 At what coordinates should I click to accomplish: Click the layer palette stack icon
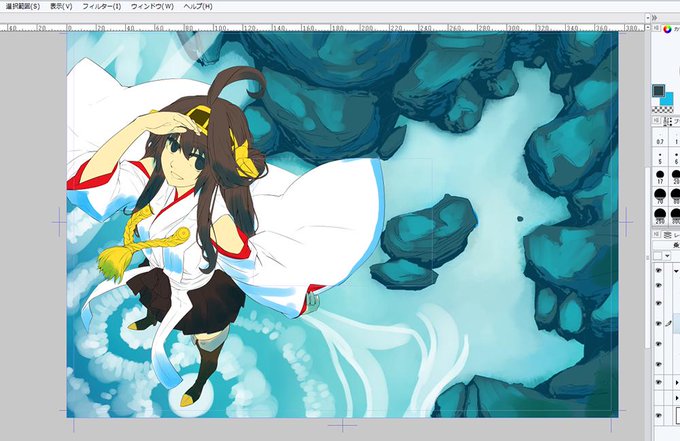(668, 235)
